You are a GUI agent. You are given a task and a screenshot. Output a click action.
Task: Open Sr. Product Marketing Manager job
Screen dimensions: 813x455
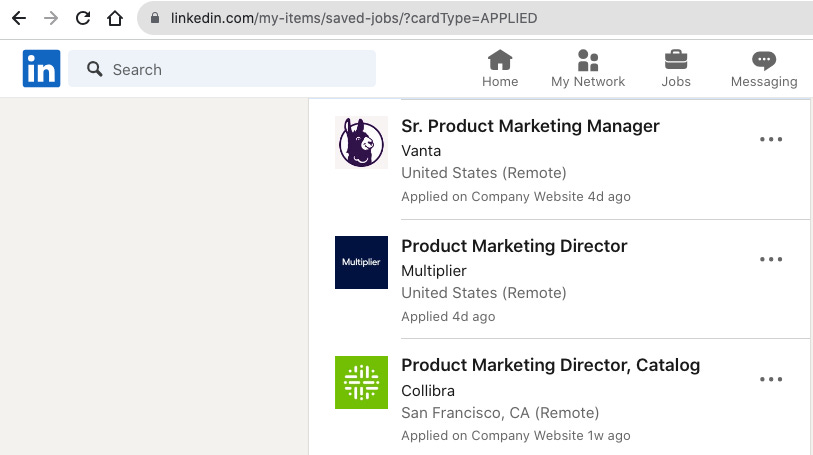pos(530,126)
